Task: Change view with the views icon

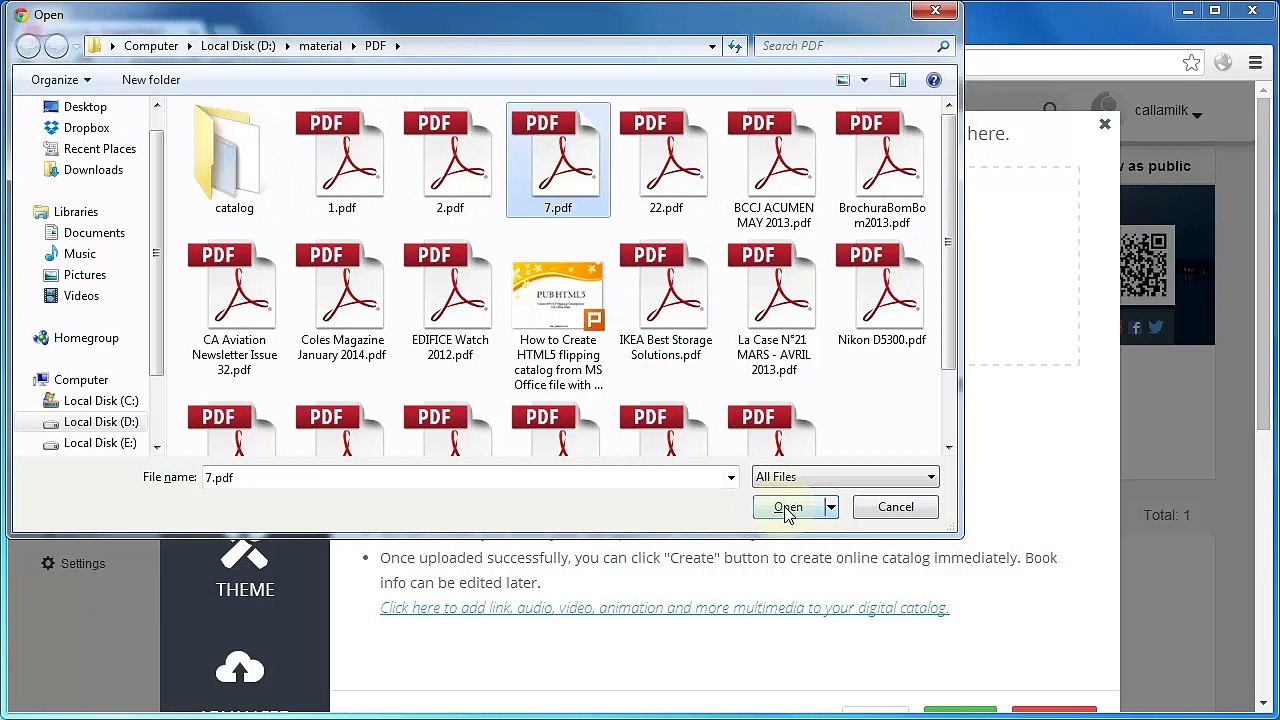Action: pyautogui.click(x=843, y=80)
